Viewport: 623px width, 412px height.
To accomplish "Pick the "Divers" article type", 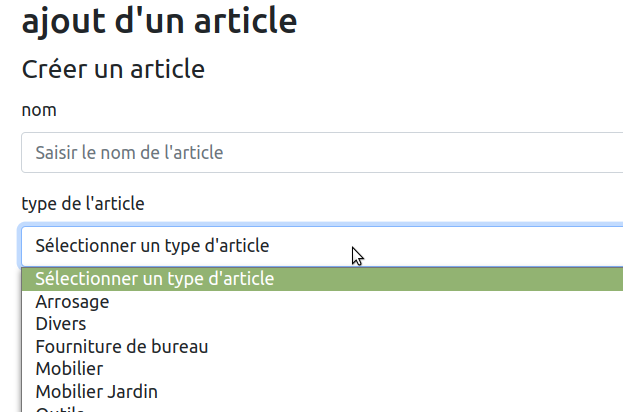I will (x=61, y=324).
